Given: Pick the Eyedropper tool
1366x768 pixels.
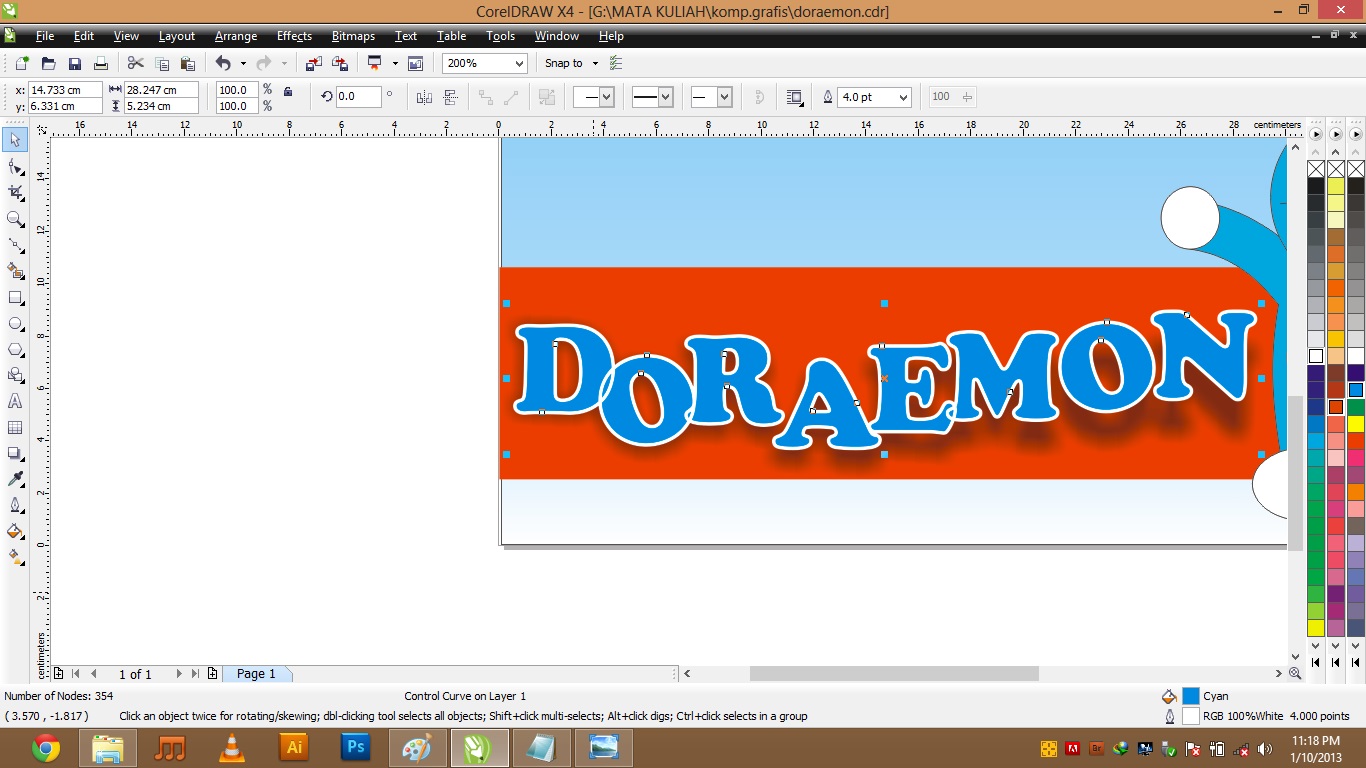Looking at the screenshot, I should [x=15, y=479].
